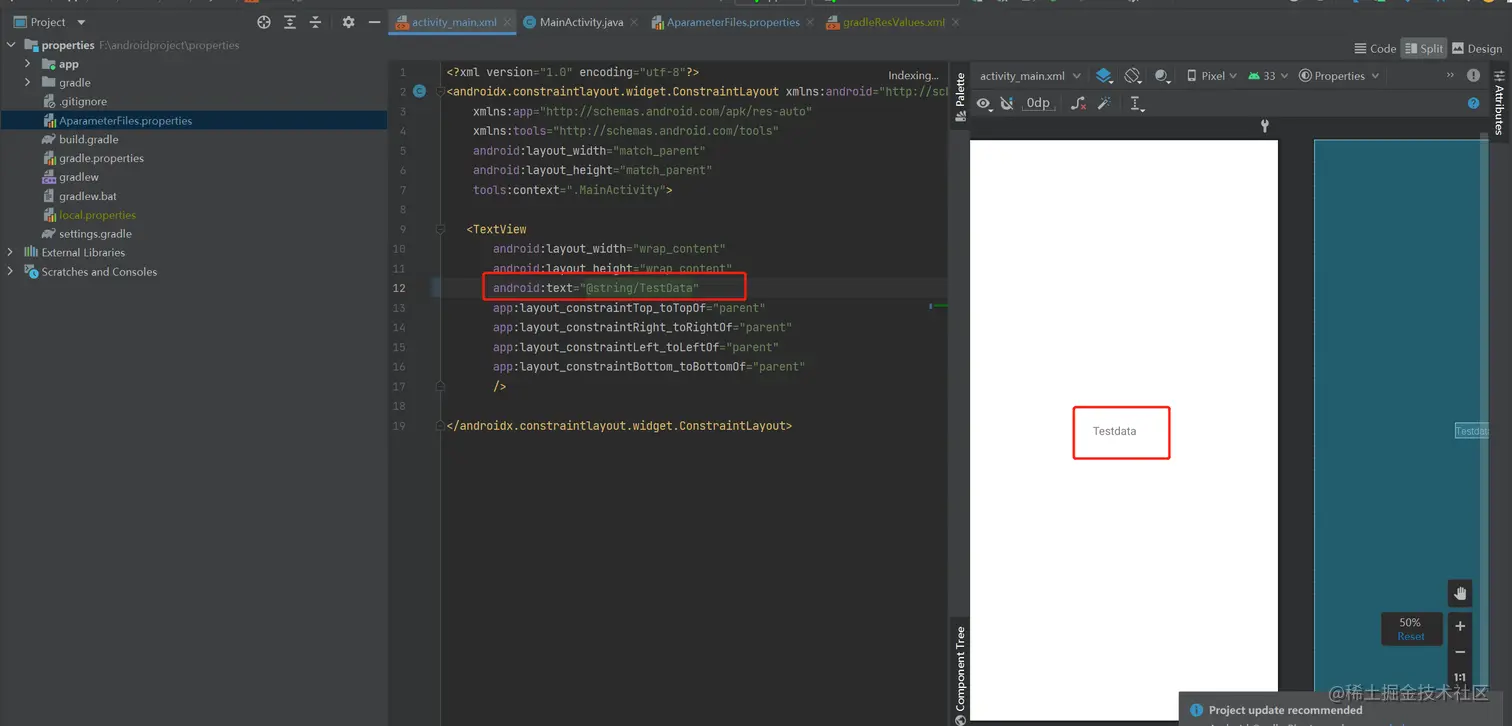Open Pixel device preview dropdown
Screen dimensions: 1512x726
click(1211, 75)
